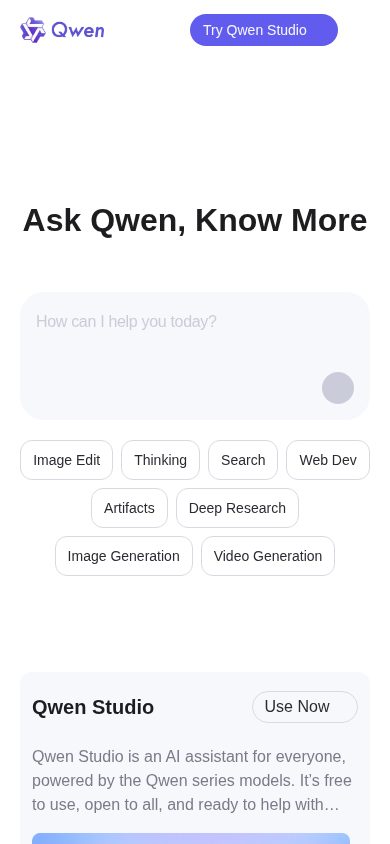Select the Image Edit chip
Screen dimensions: 390x844
(x=67, y=460)
